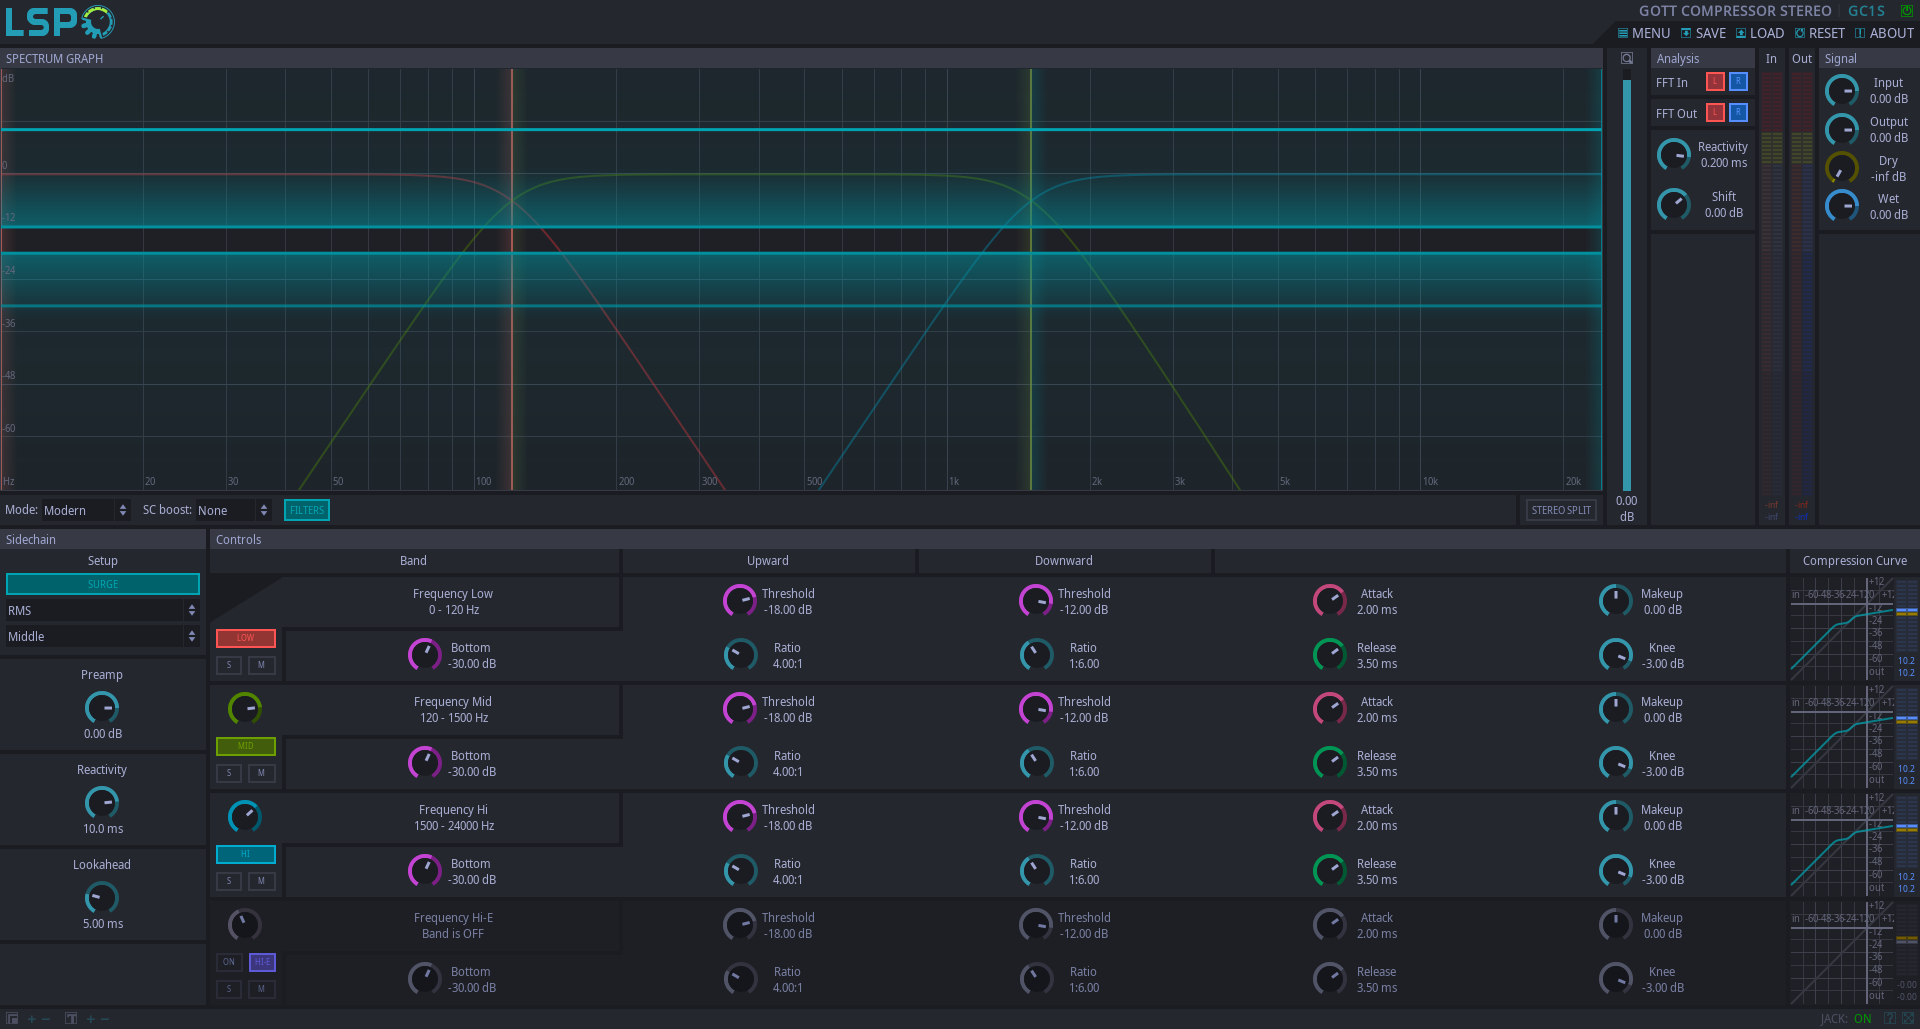Screen dimensions: 1920x1029
Task: Click the Input gain knob in the Signal panel
Action: 1842,91
